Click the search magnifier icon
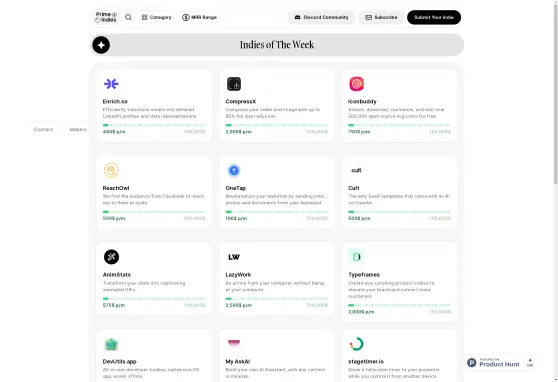558x382 pixels. pyautogui.click(x=128, y=17)
